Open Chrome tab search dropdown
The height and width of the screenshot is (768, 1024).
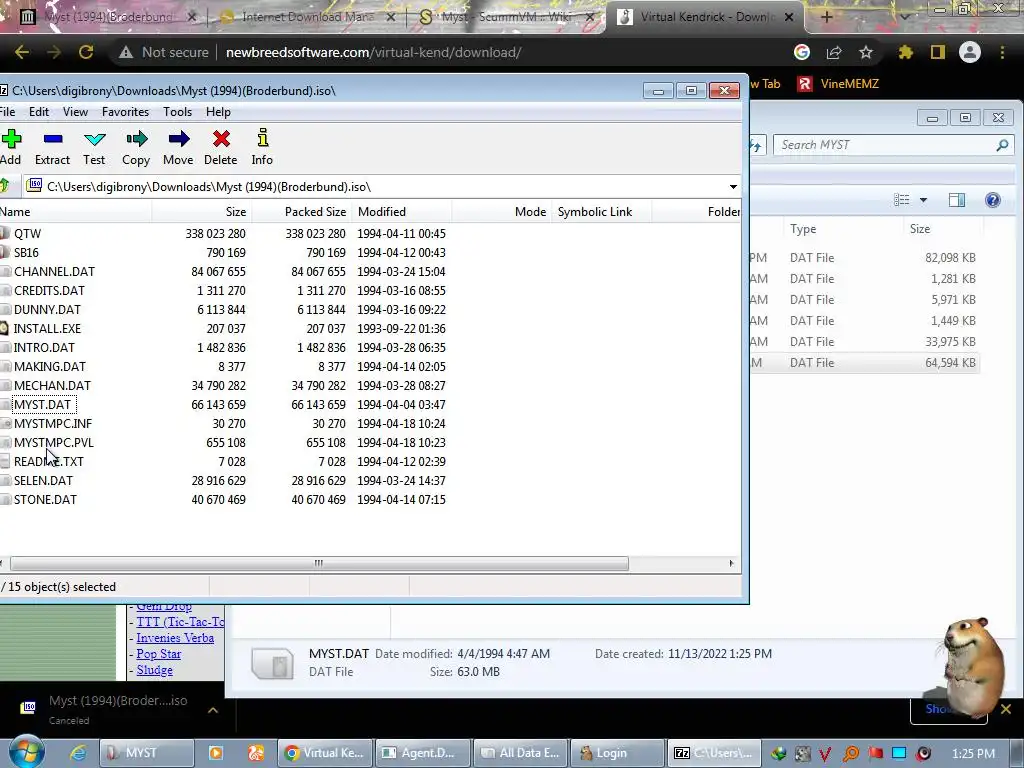click(x=905, y=17)
